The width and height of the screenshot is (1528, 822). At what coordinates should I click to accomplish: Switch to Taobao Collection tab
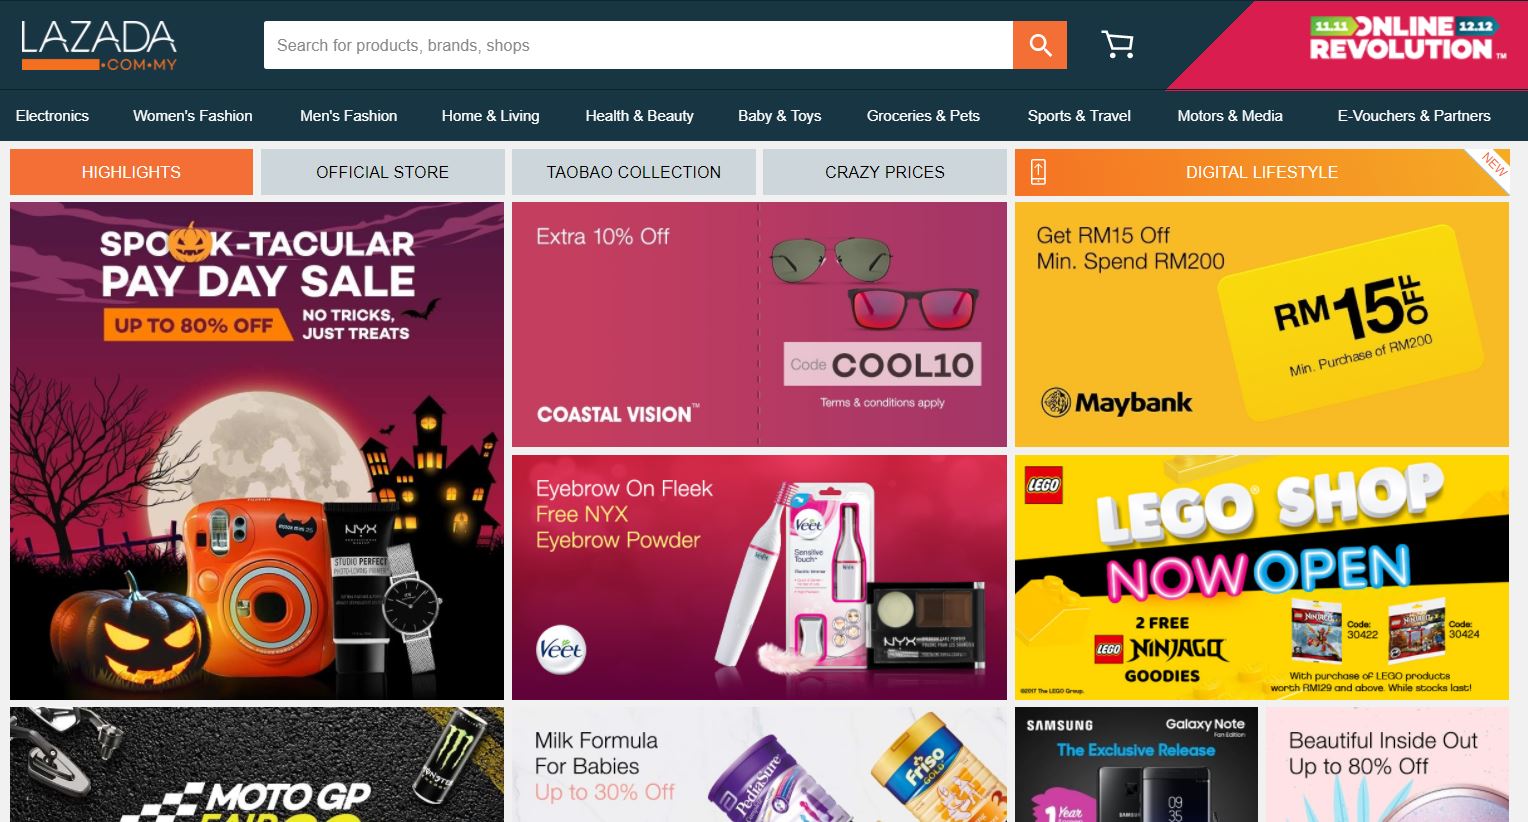click(633, 172)
